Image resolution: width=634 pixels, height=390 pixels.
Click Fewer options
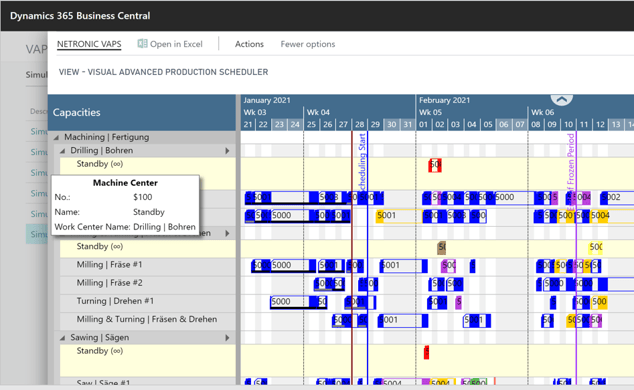[308, 44]
